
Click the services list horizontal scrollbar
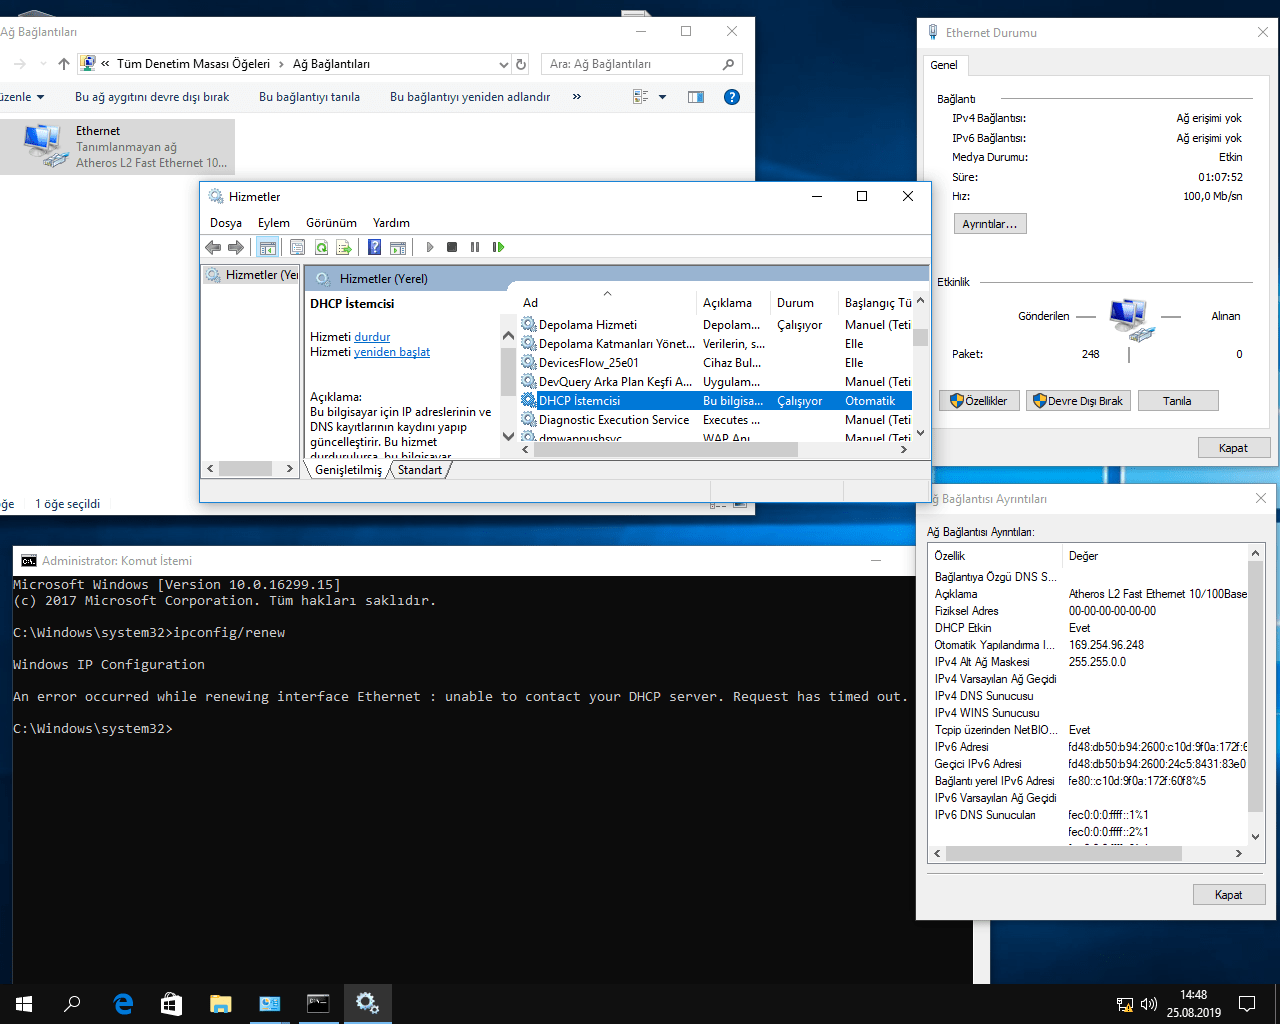(x=665, y=450)
